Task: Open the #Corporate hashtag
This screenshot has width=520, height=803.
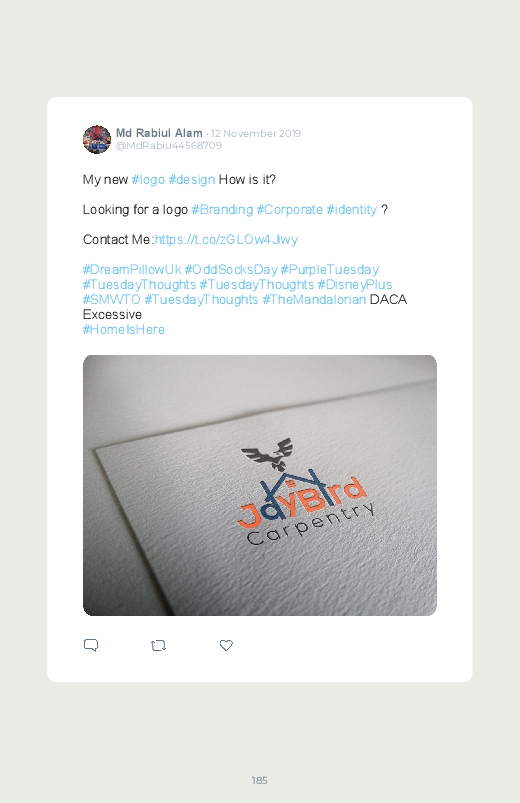Action: pos(289,210)
